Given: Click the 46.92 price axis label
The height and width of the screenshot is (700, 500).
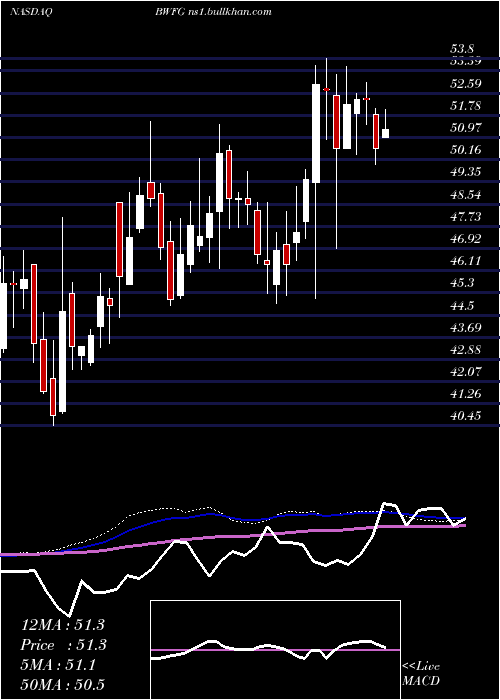Looking at the screenshot, I should coord(465,239).
